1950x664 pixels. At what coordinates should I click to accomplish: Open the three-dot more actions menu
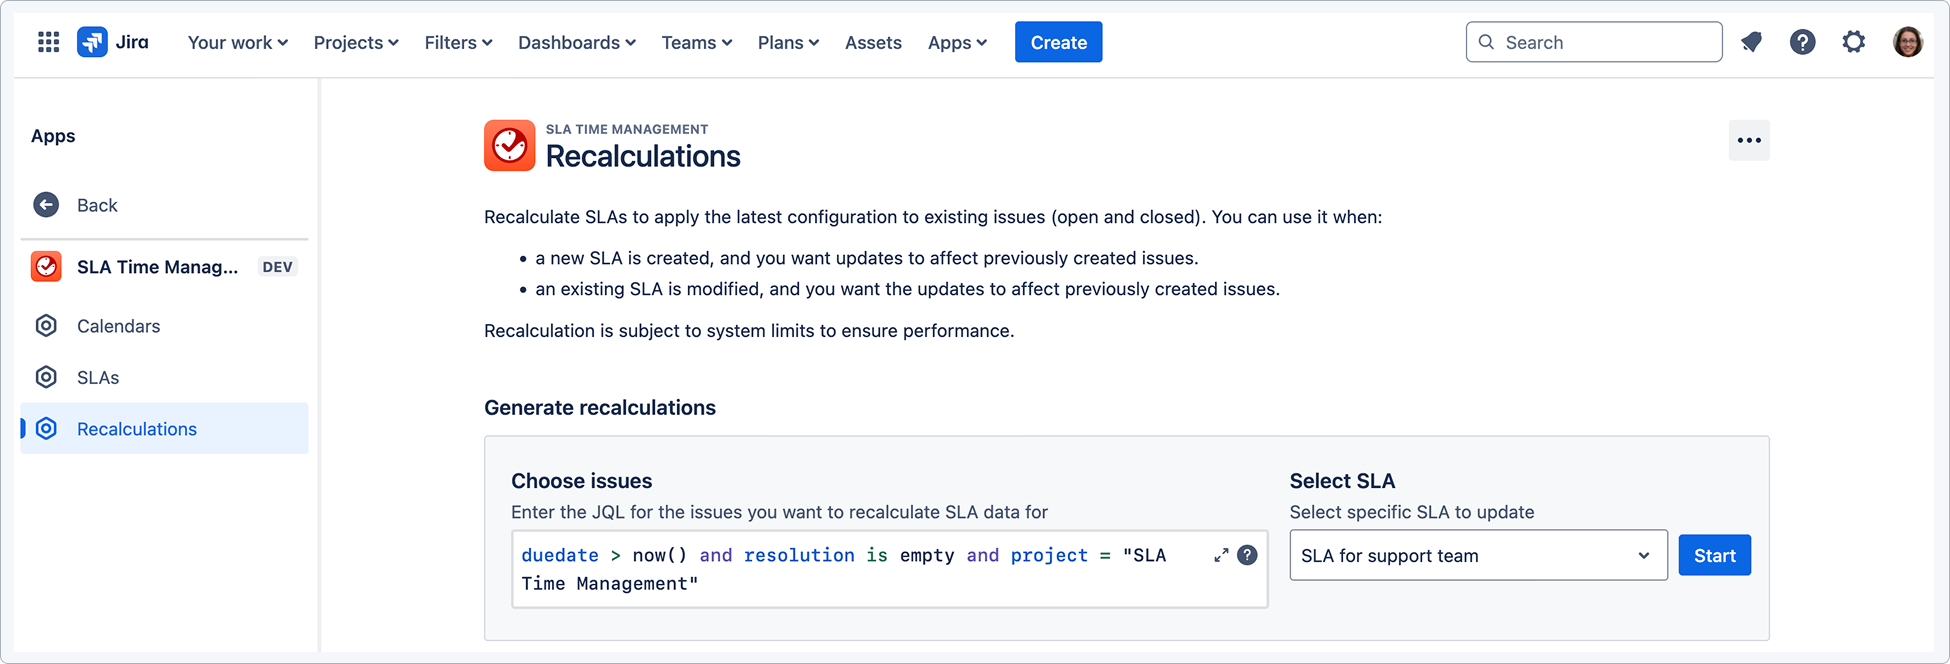(x=1749, y=140)
